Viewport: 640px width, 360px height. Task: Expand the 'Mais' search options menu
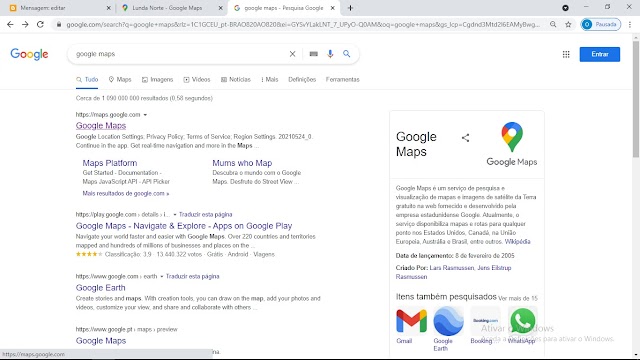click(x=270, y=80)
